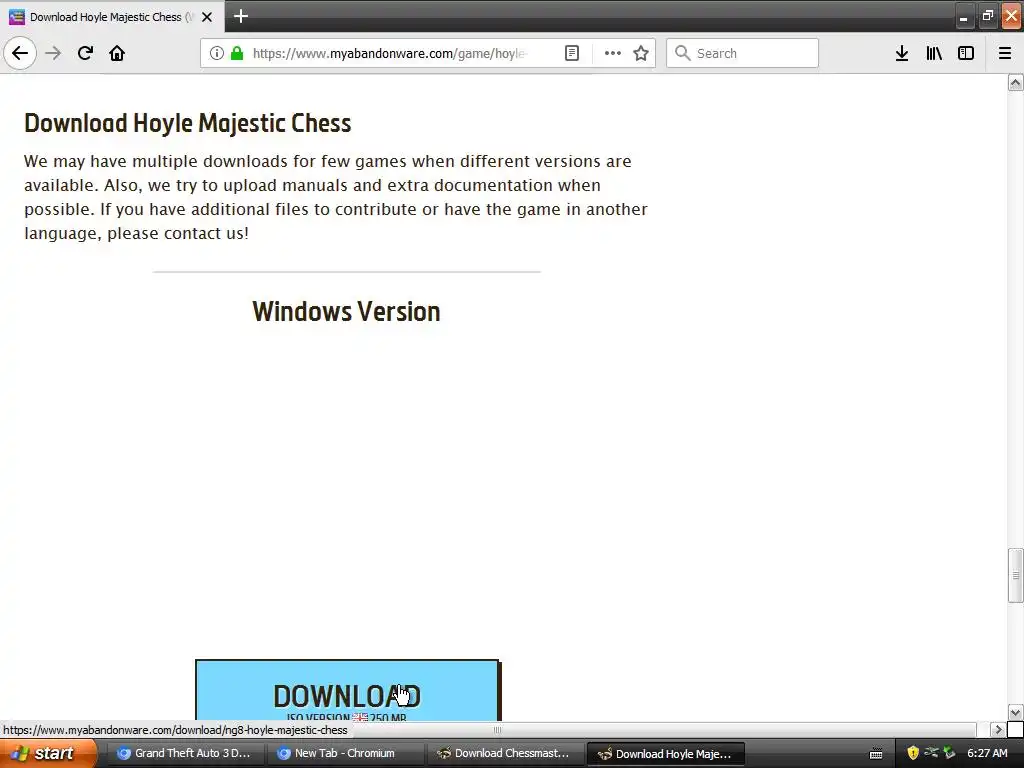This screenshot has height=768, width=1024.
Task: Click vertical scrollbar up arrow
Action: pyautogui.click(x=1016, y=82)
